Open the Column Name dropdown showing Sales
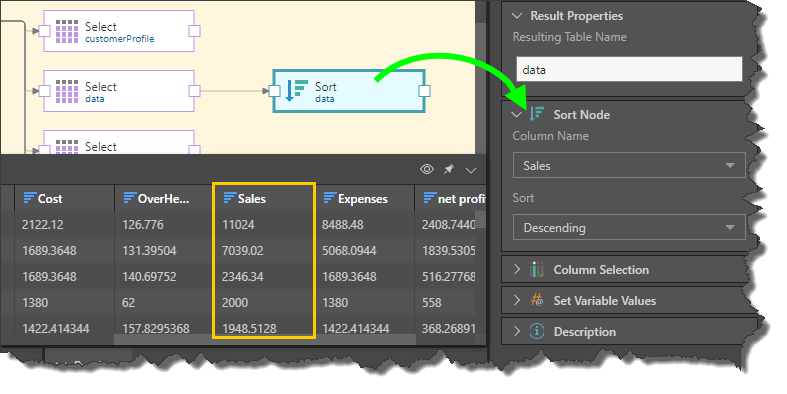This screenshot has width=787, height=394. pos(629,165)
